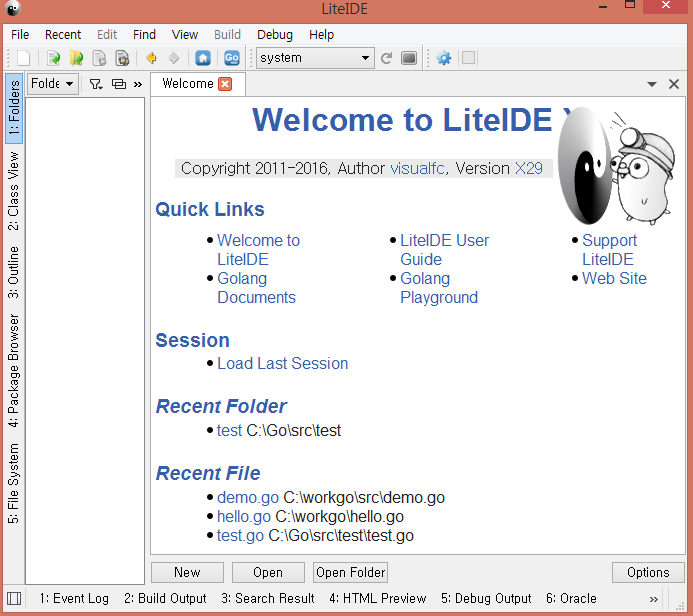This screenshot has height=616, width=693.
Task: Click the Save All toolbar icon
Action: [122, 58]
